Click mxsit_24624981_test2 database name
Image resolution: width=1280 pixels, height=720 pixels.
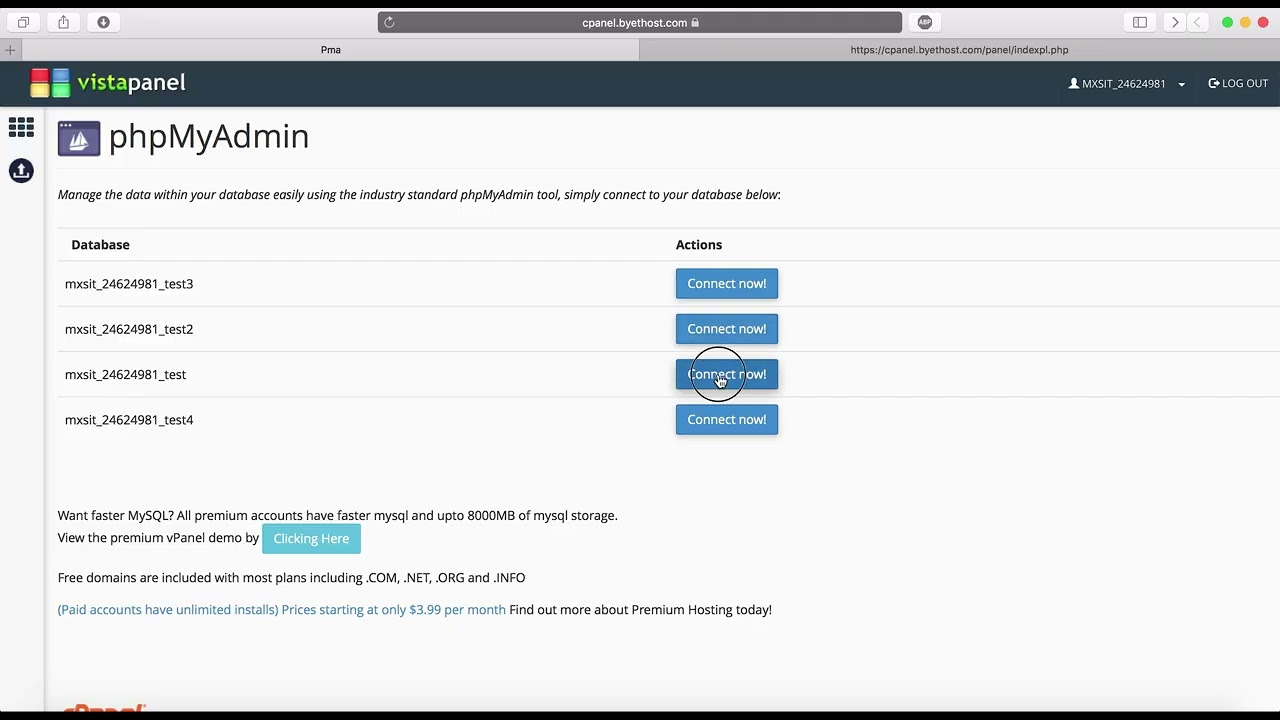point(129,329)
